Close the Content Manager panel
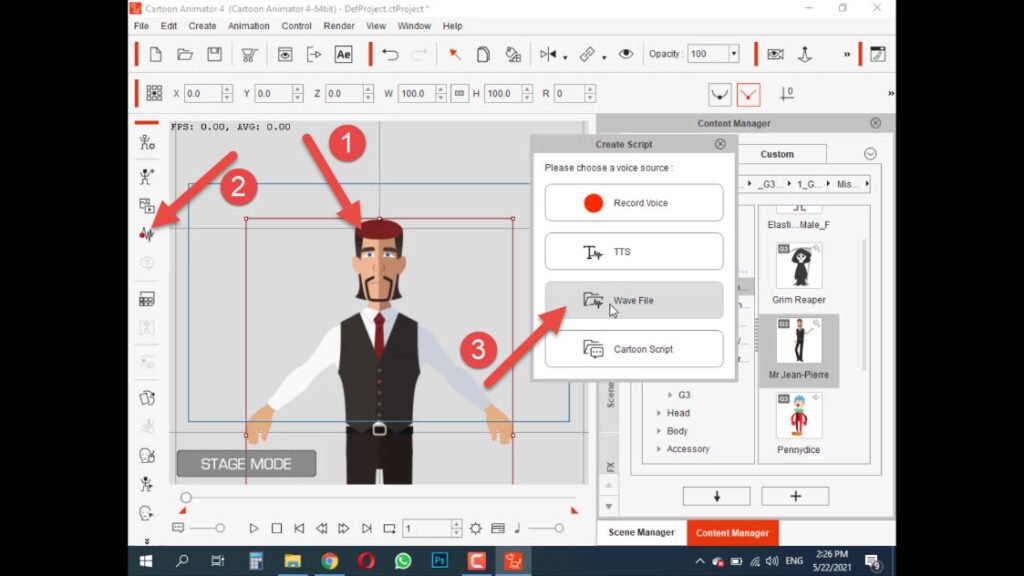This screenshot has height=576, width=1024. coord(875,123)
